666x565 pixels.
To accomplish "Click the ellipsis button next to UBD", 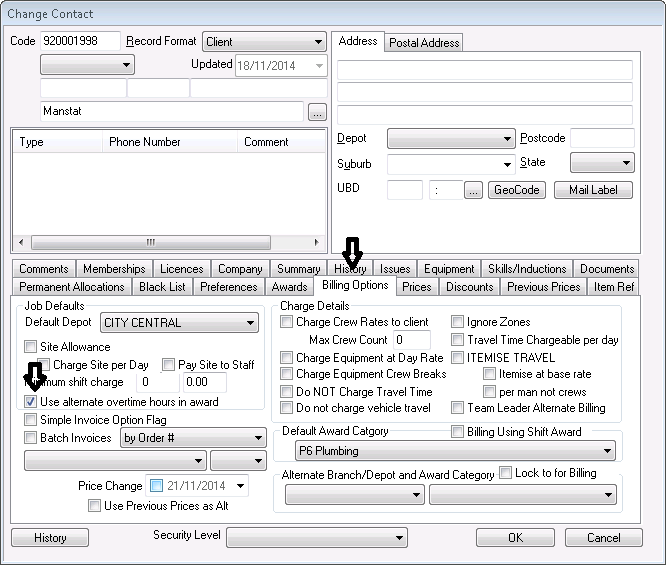I will pos(473,190).
